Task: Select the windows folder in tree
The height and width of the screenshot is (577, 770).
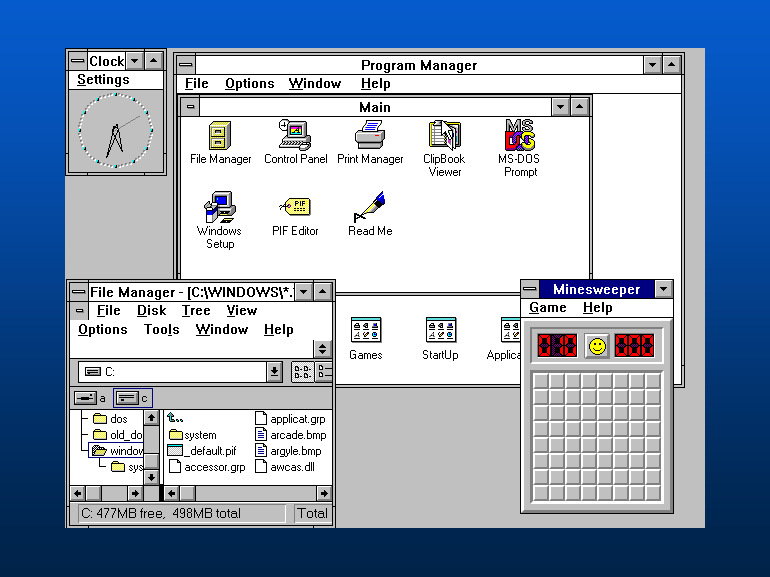Action: [117, 451]
